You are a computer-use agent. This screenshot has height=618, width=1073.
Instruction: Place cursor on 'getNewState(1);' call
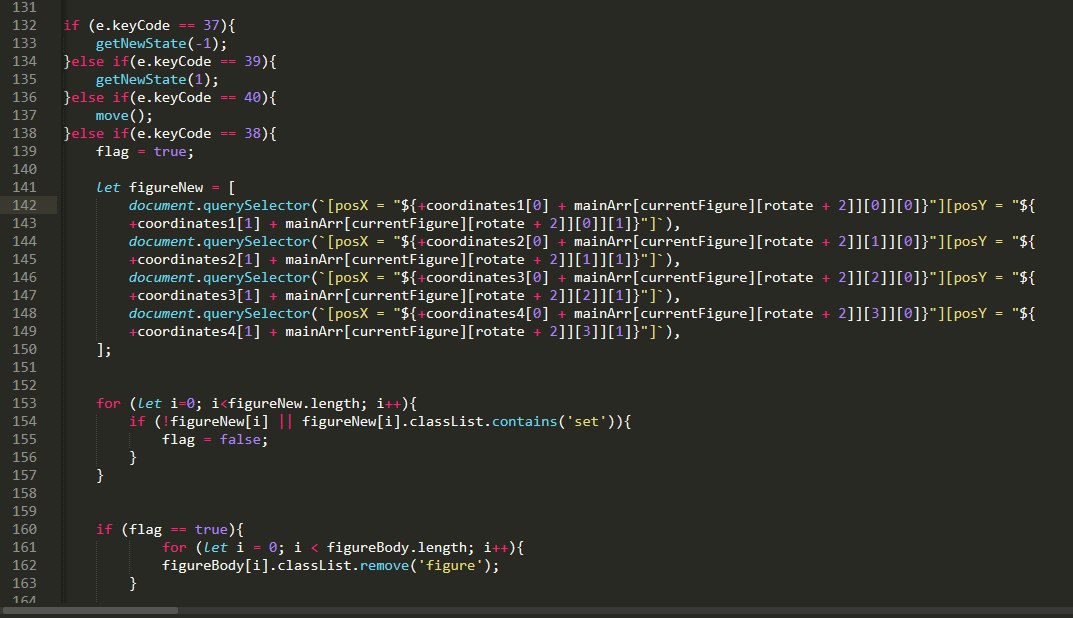point(157,79)
